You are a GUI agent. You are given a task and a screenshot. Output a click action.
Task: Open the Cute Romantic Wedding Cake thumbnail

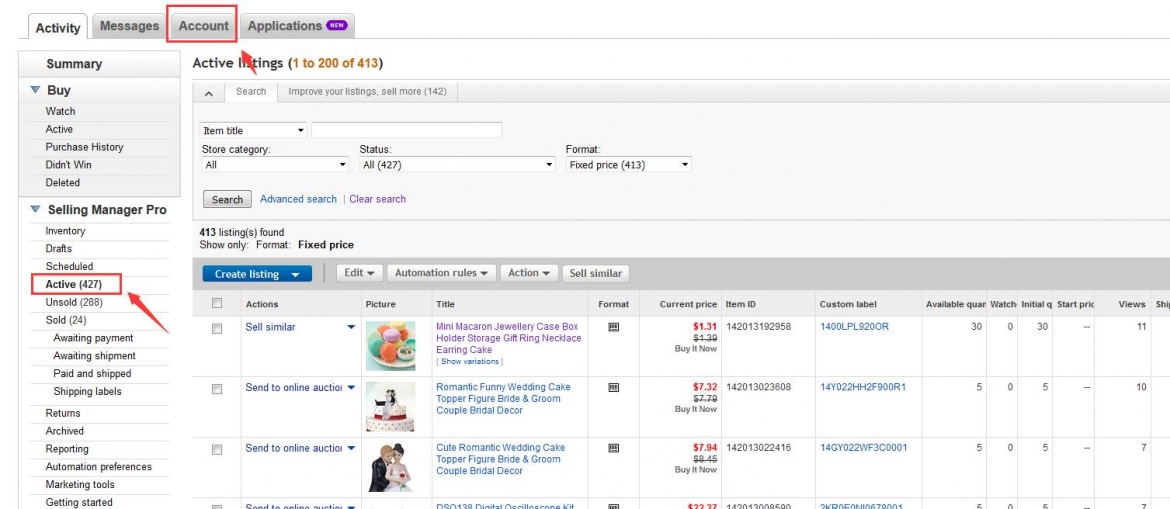pyautogui.click(x=390, y=467)
